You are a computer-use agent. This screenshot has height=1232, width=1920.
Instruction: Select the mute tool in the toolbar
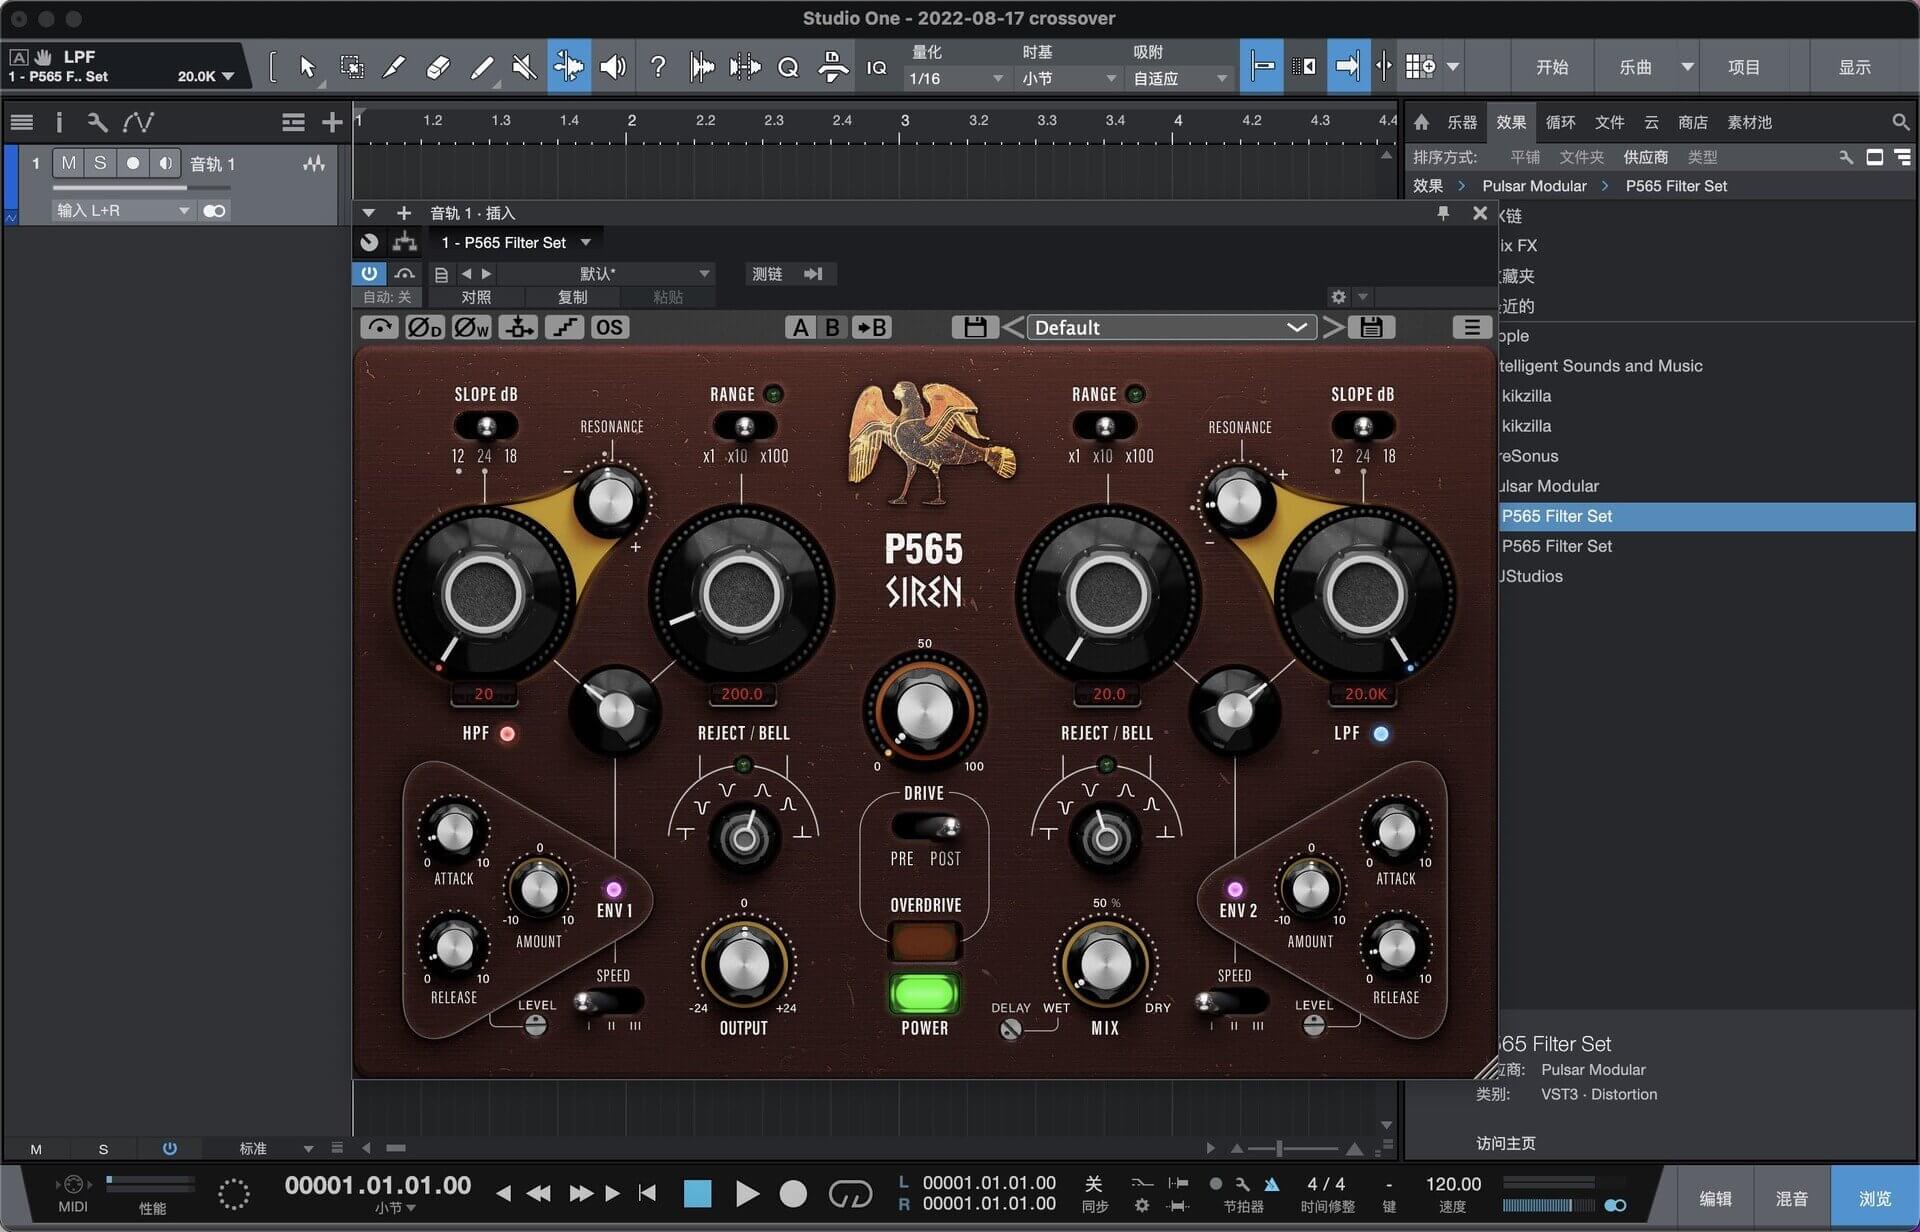coord(524,67)
